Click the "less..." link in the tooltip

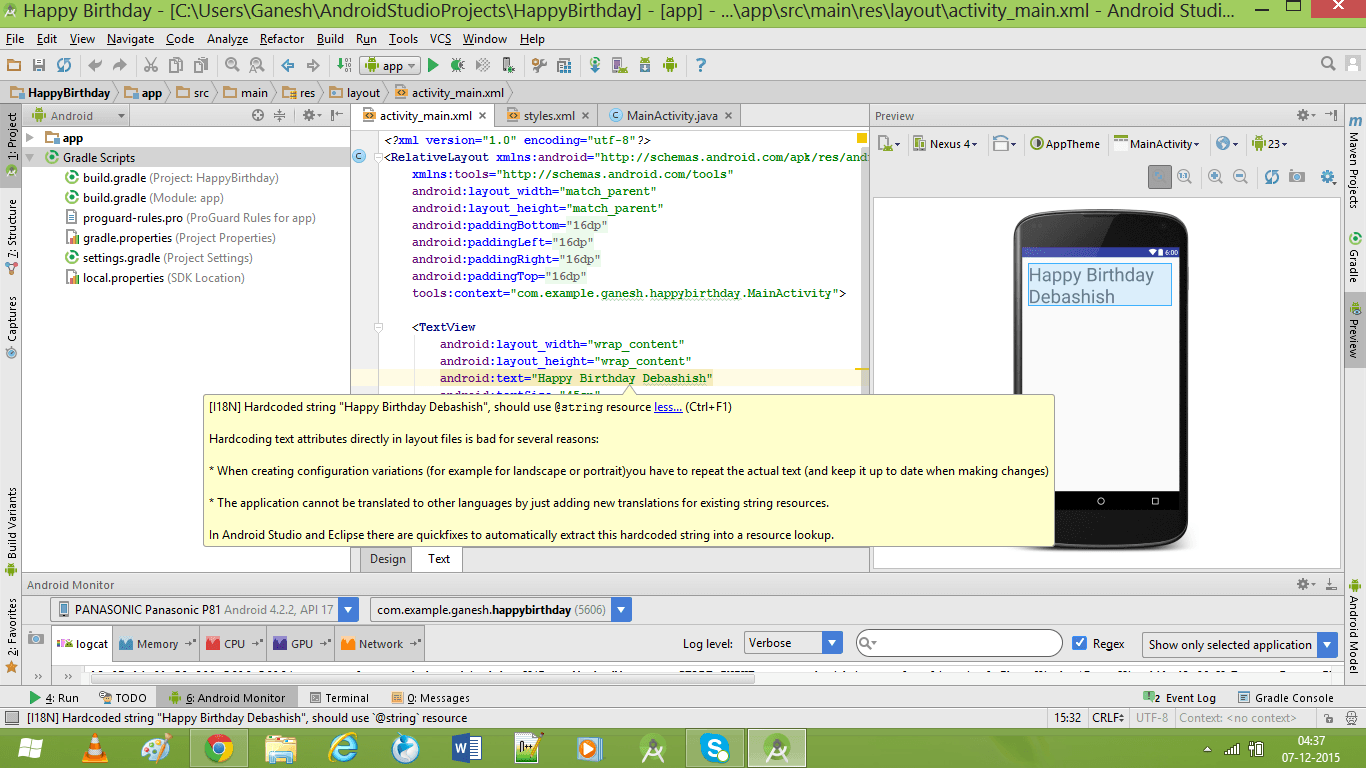[x=668, y=408]
